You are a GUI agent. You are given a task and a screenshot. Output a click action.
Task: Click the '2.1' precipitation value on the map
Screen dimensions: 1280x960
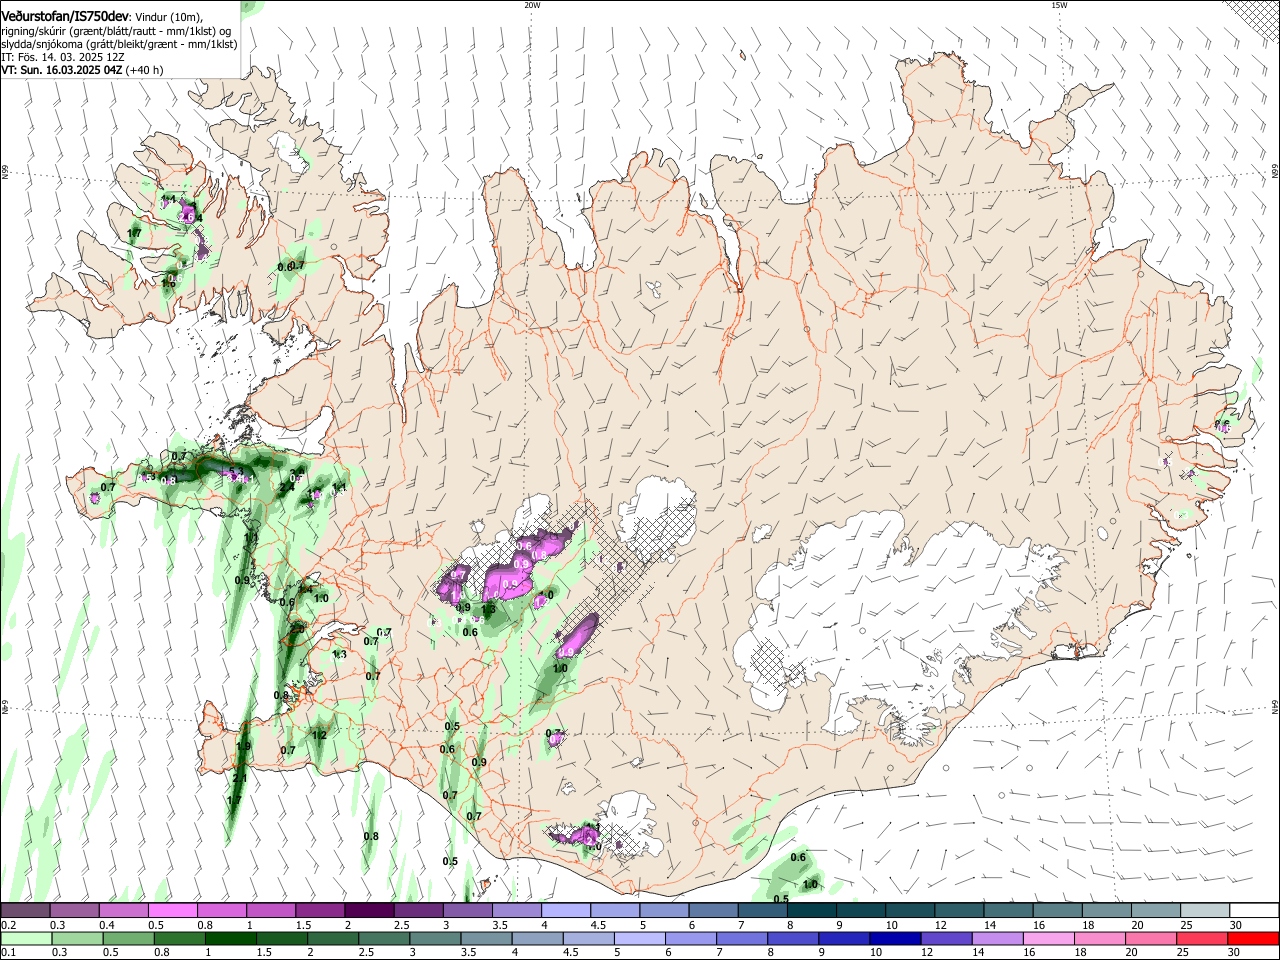click(x=239, y=778)
